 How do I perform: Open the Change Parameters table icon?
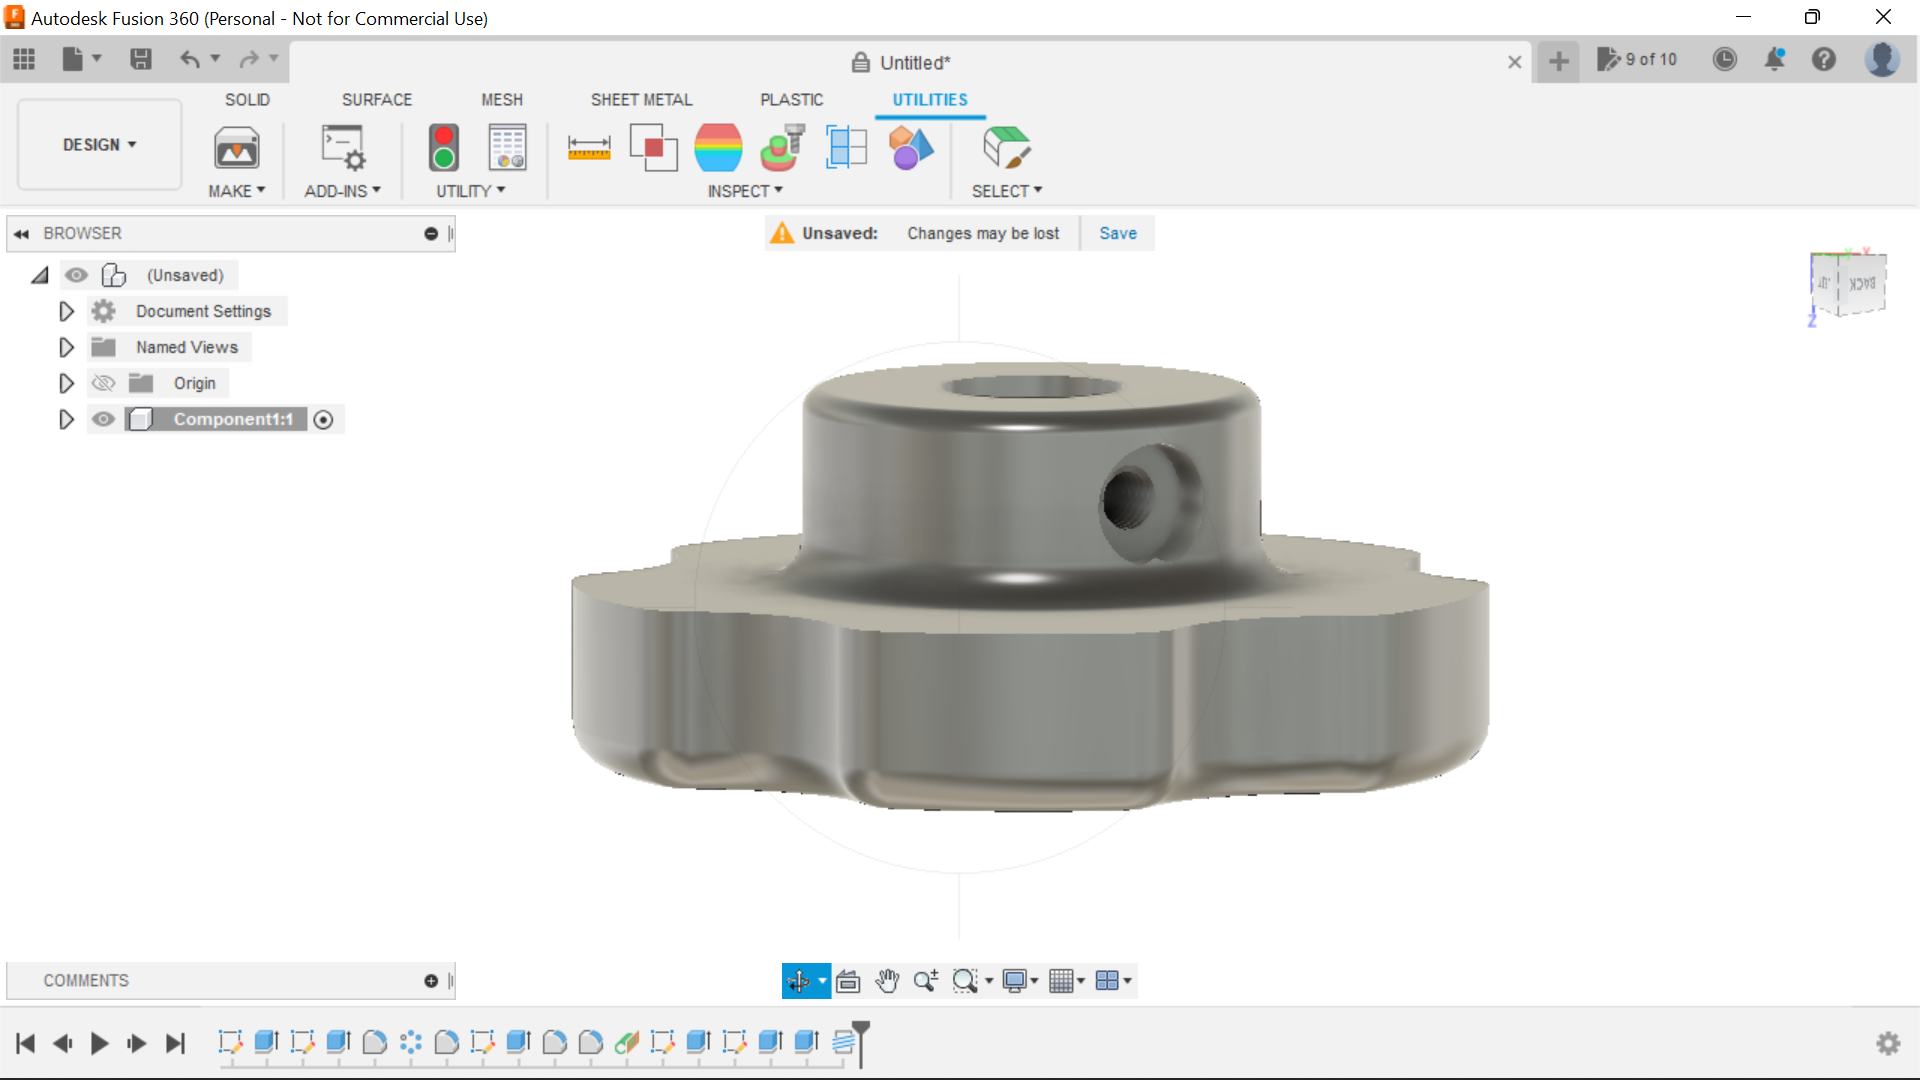pyautogui.click(x=508, y=148)
